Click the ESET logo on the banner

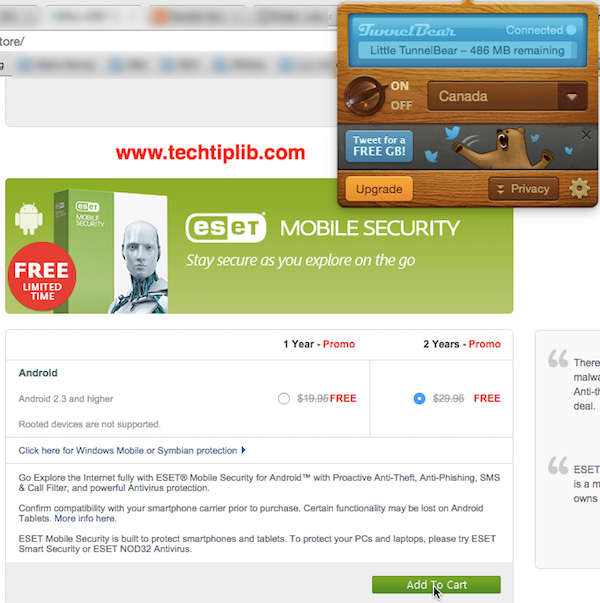pos(226,228)
